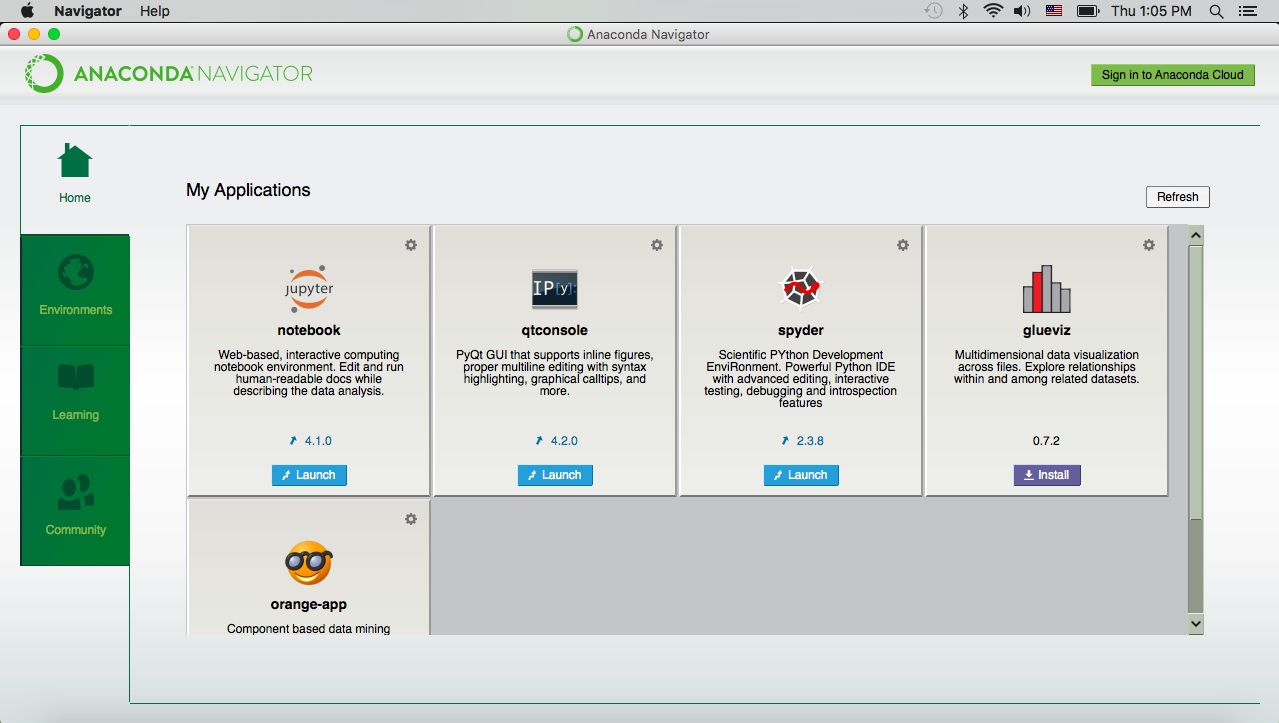Viewport: 1279px width, 723px height.
Task: Open the glueviz tile gear options
Action: (1149, 245)
